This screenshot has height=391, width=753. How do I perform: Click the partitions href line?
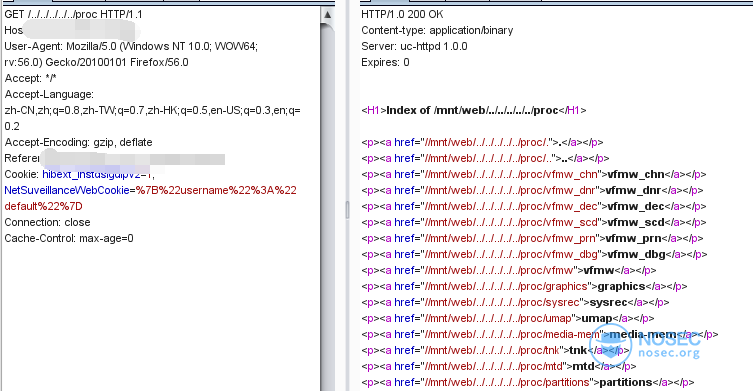528,382
